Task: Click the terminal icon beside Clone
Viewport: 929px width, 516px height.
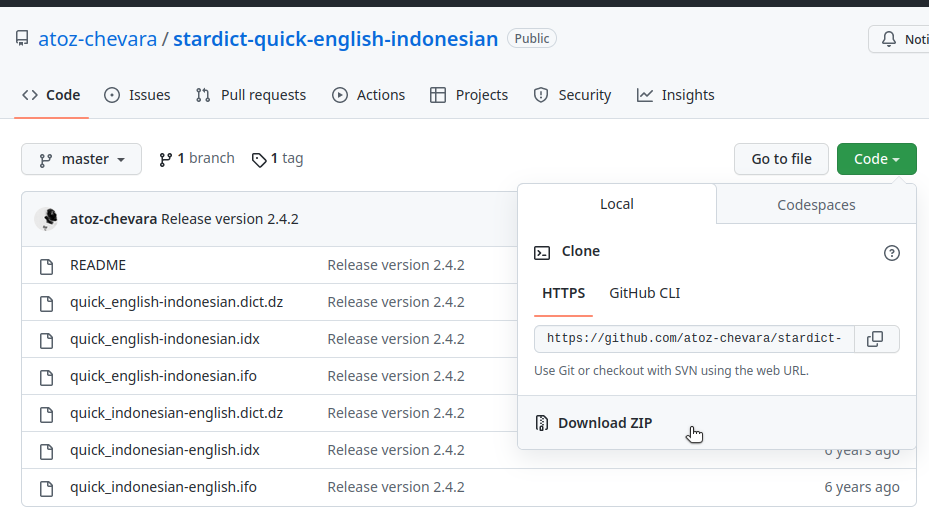Action: tap(542, 252)
